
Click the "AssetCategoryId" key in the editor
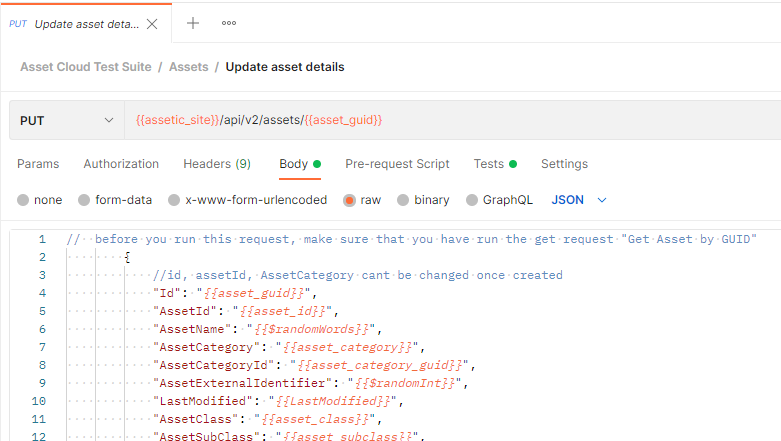click(214, 365)
